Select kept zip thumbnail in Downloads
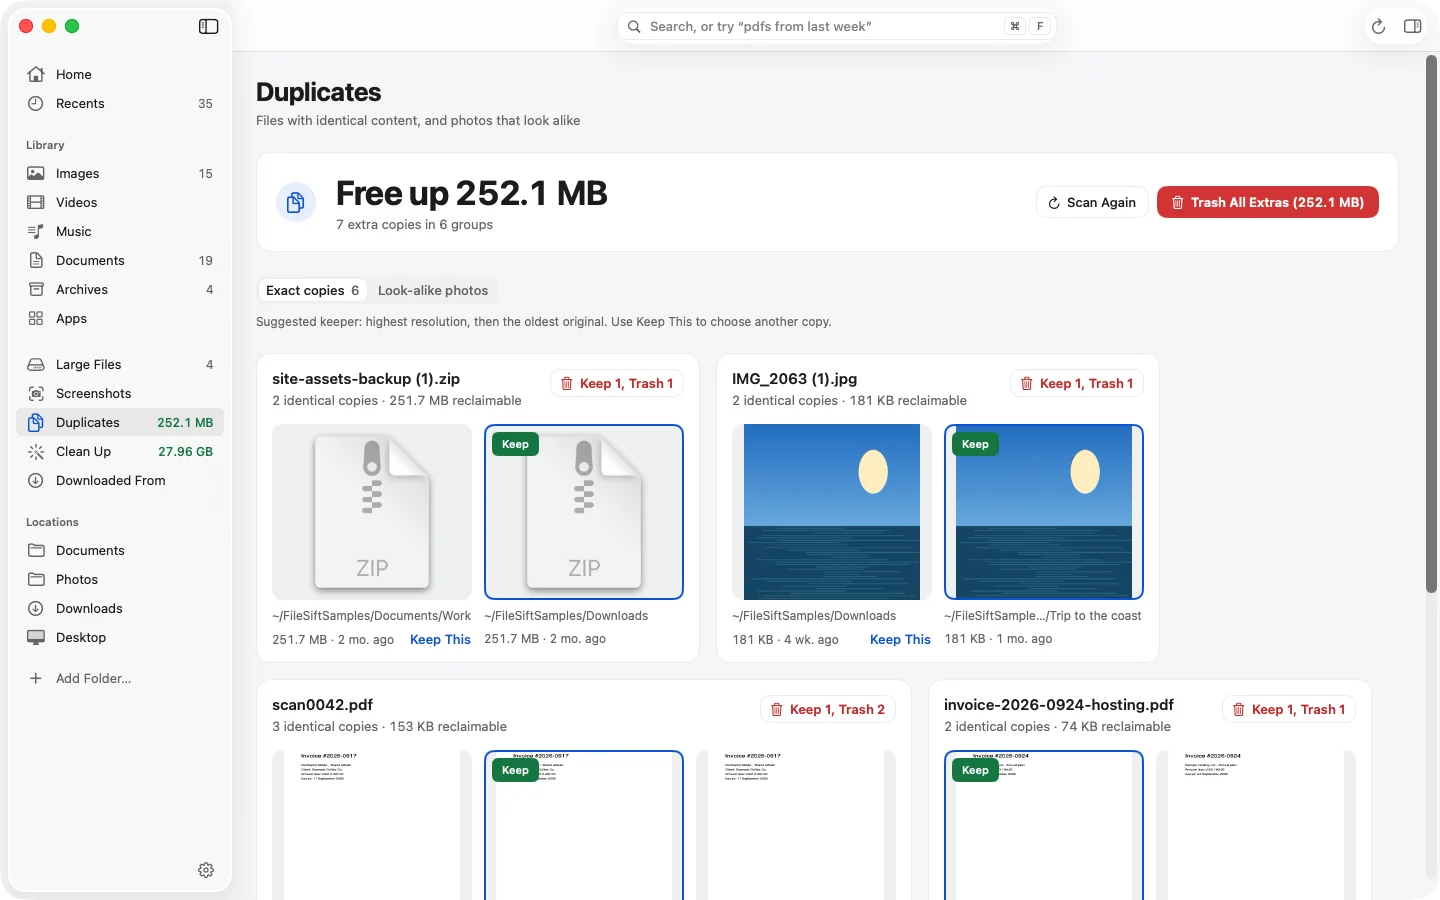1440x900 pixels. point(584,512)
